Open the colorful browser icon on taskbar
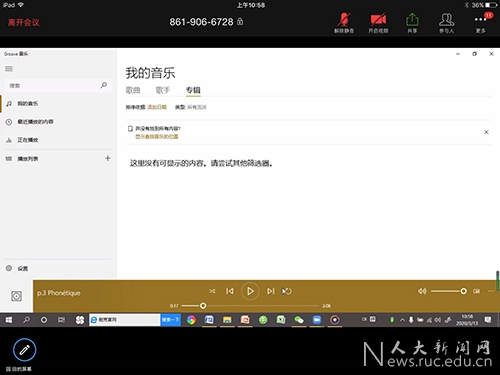The image size is (500, 375). (x=191, y=320)
